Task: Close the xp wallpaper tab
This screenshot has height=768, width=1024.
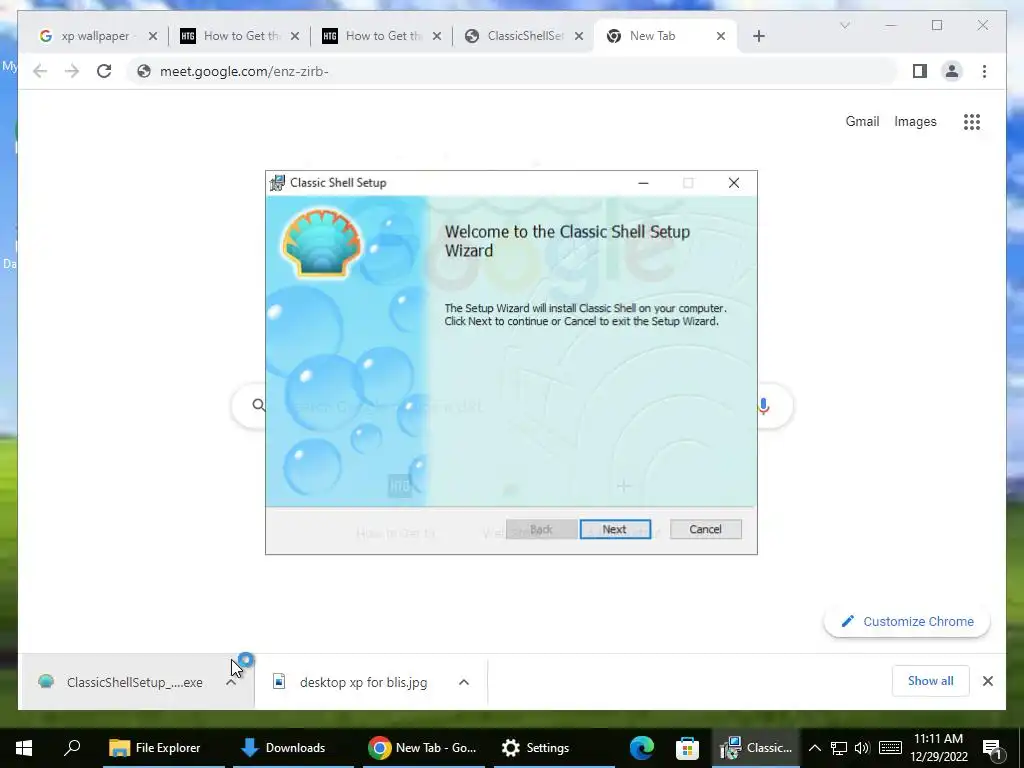Action: [153, 36]
